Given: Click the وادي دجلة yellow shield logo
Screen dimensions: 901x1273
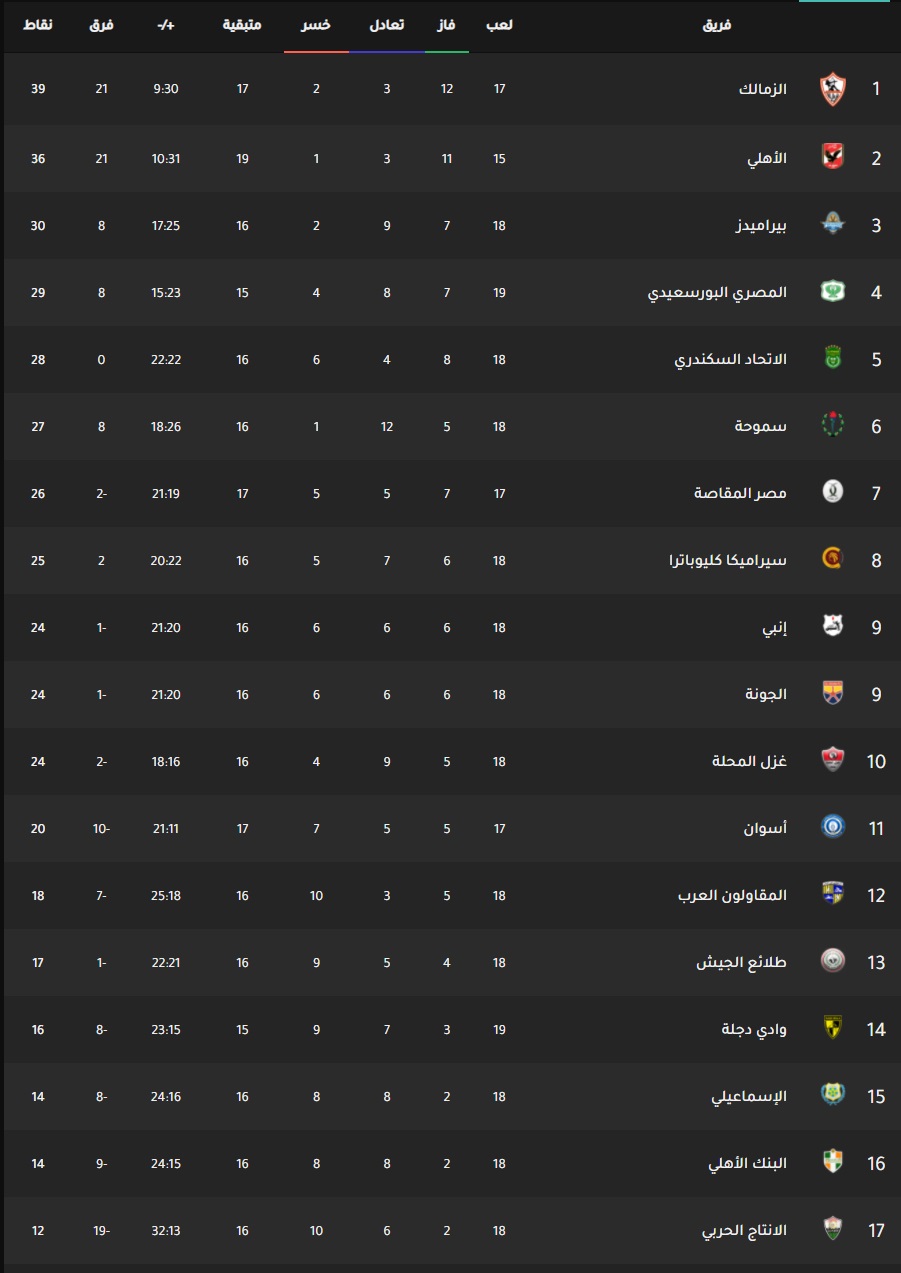Looking at the screenshot, I should point(832,1029).
